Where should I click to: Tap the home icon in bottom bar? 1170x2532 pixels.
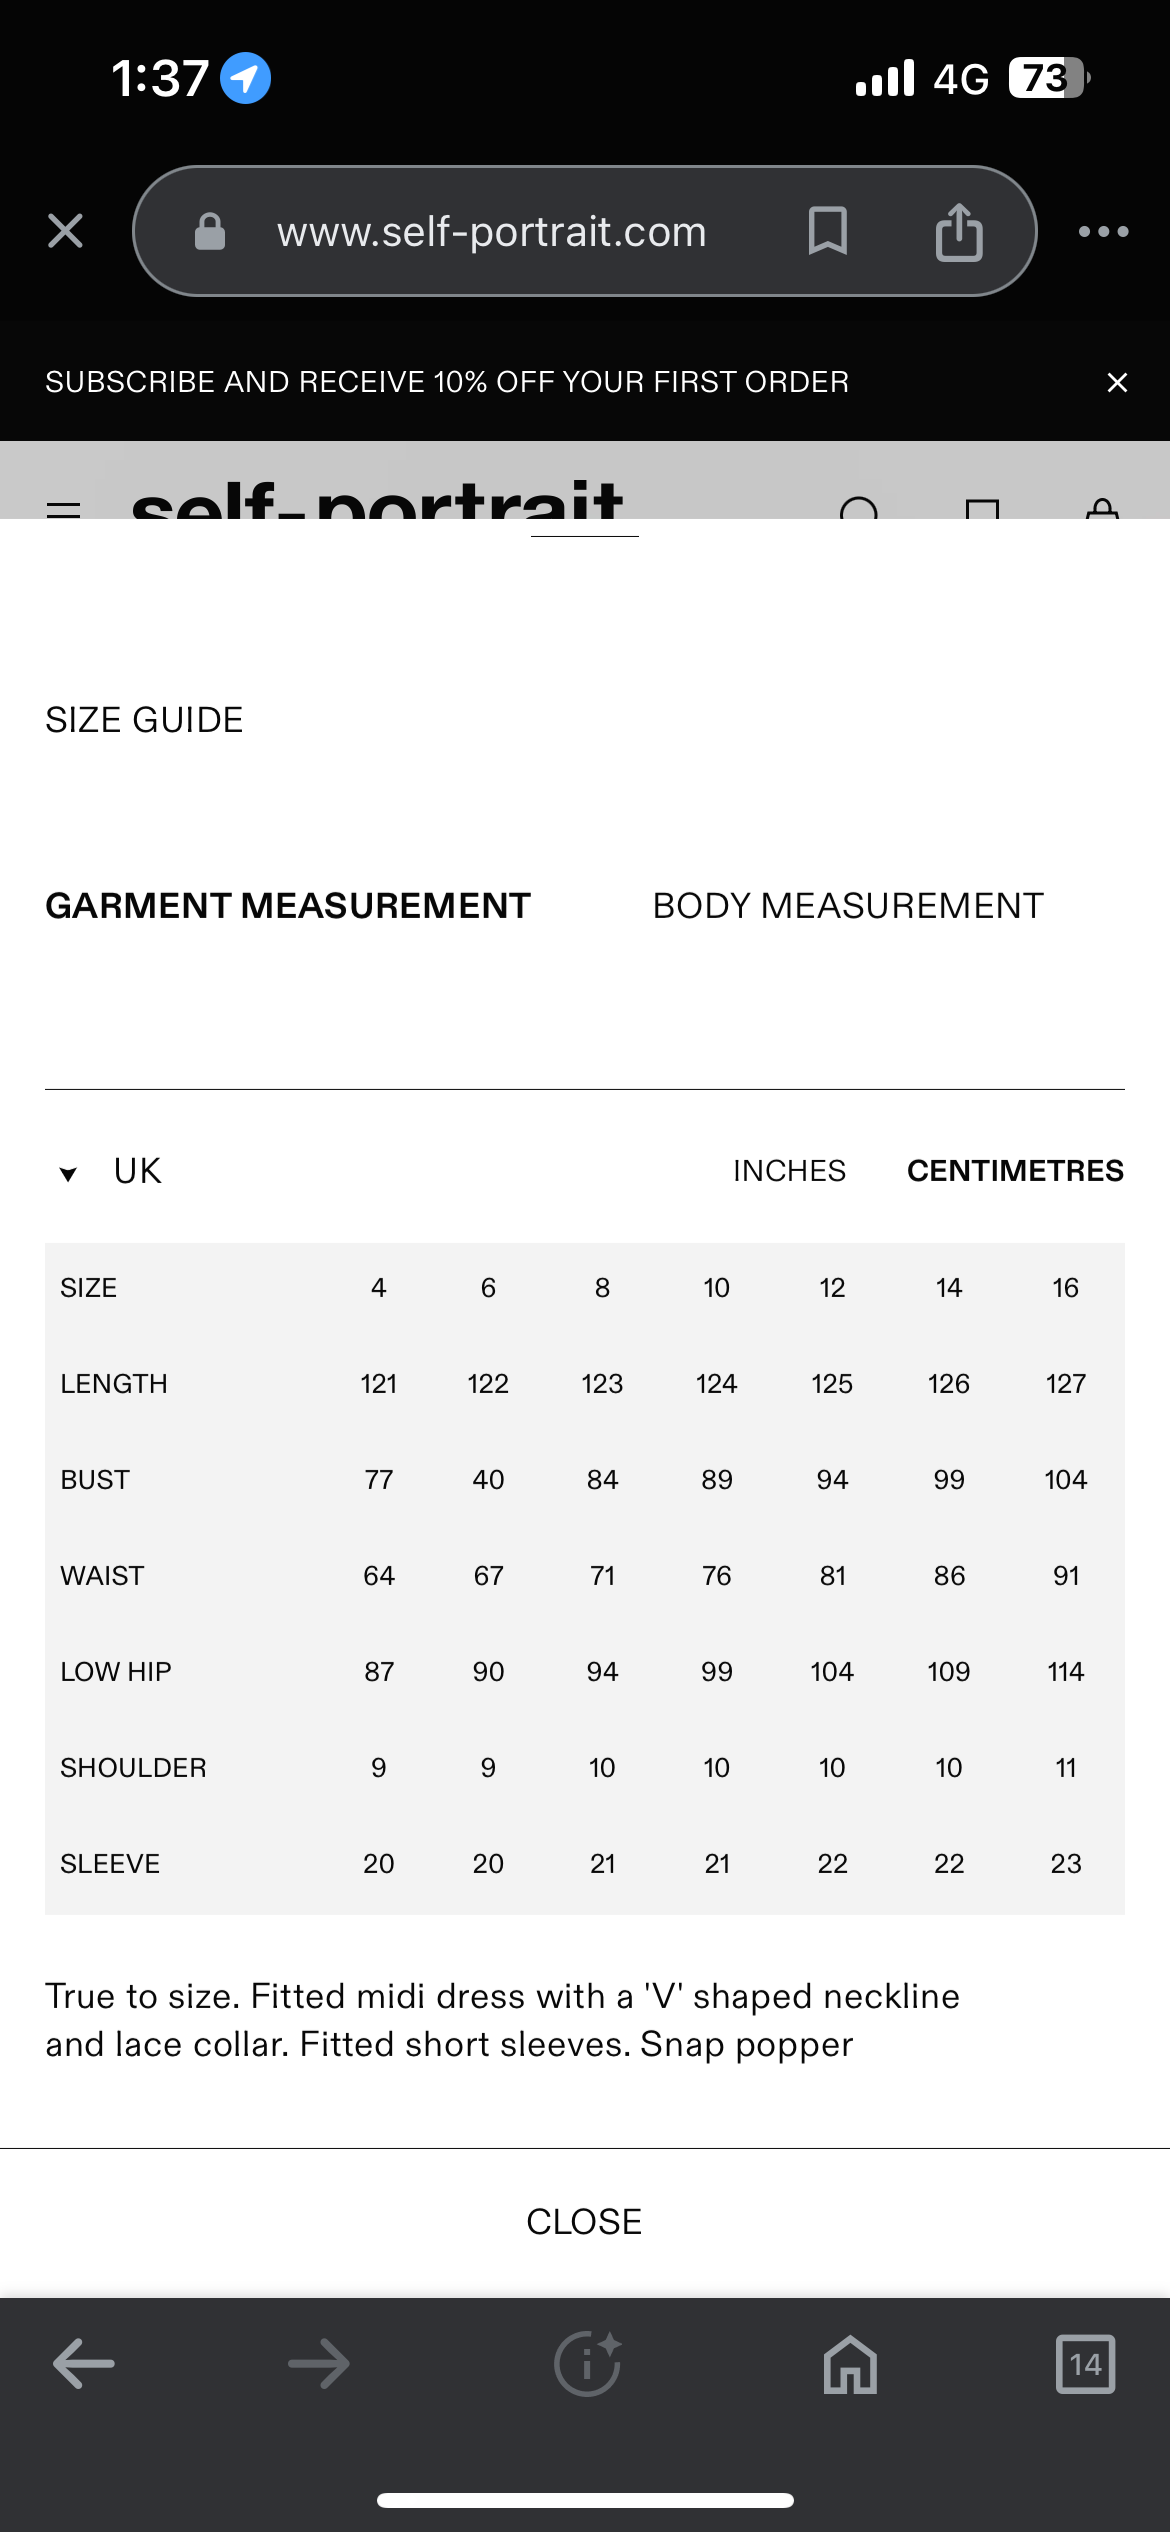(x=850, y=2364)
